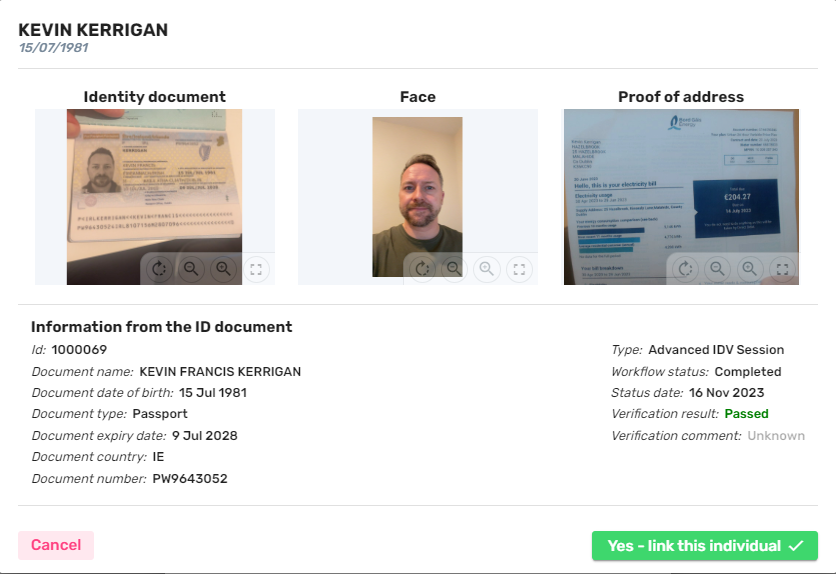Zoom out on the identity document image

(x=191, y=269)
